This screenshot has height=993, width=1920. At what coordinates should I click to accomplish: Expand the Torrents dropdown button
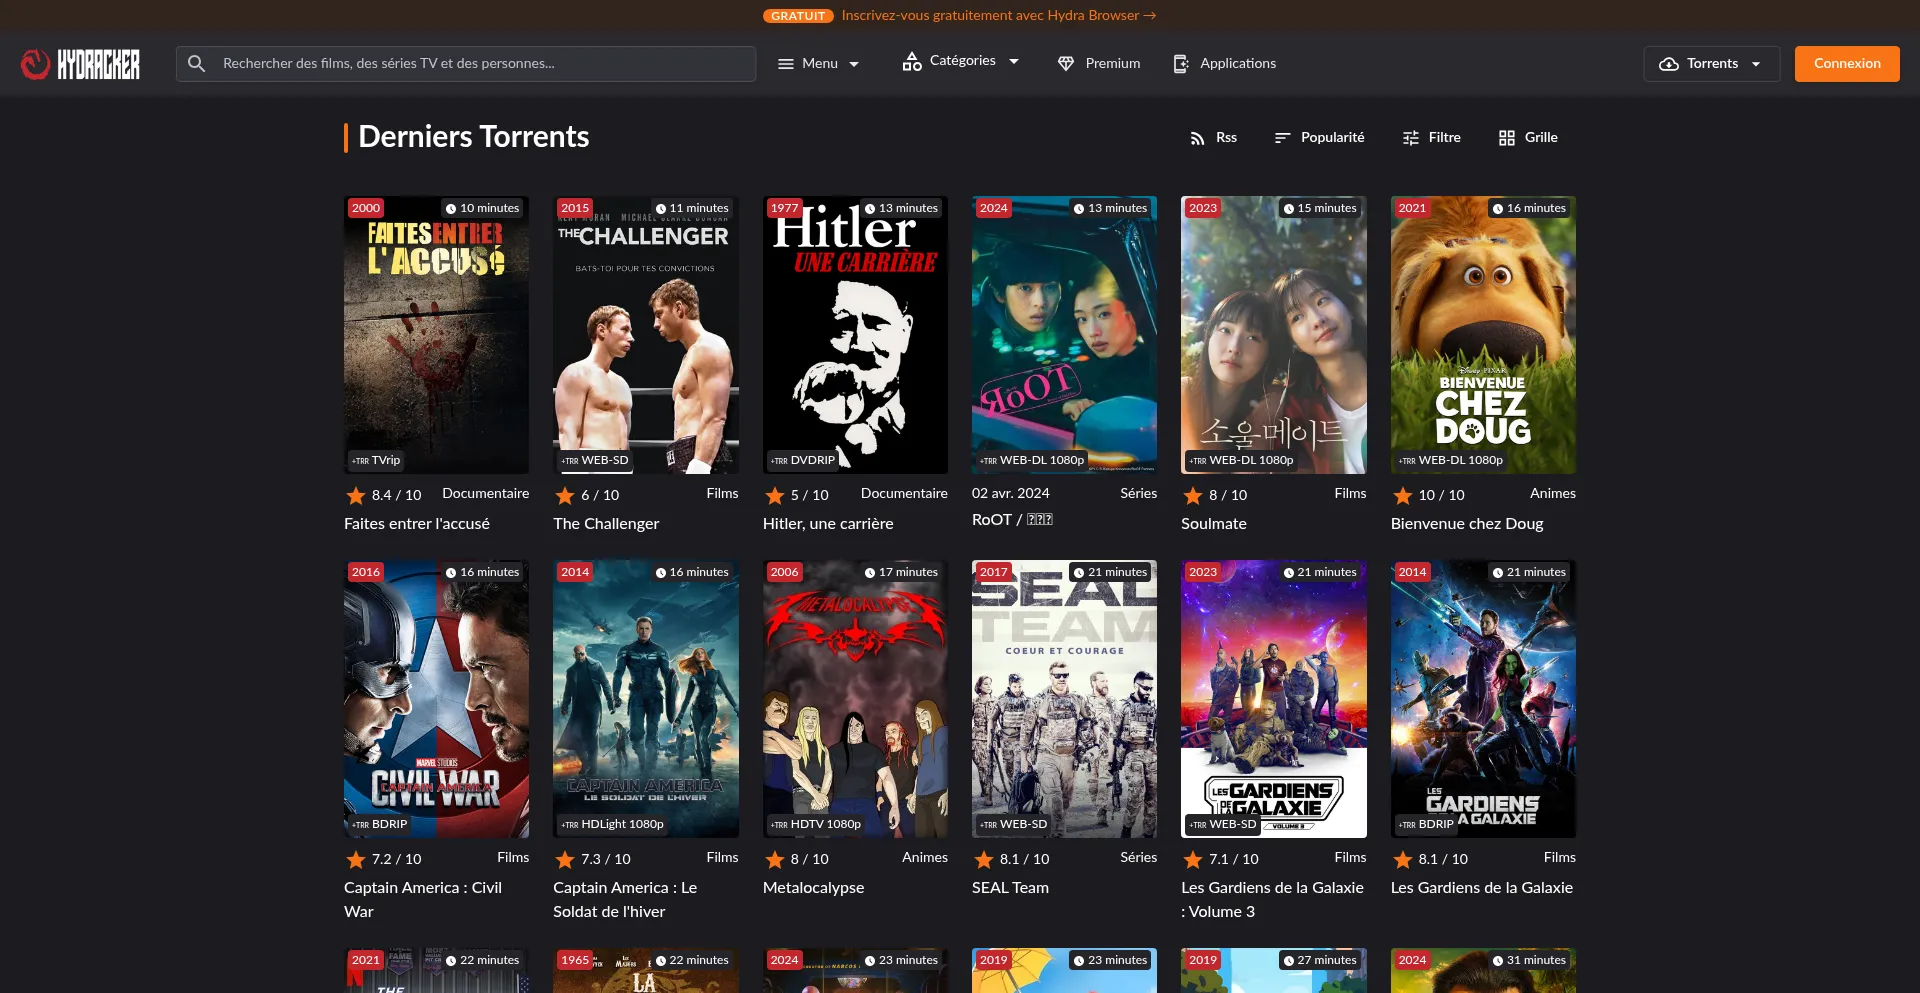(1711, 64)
